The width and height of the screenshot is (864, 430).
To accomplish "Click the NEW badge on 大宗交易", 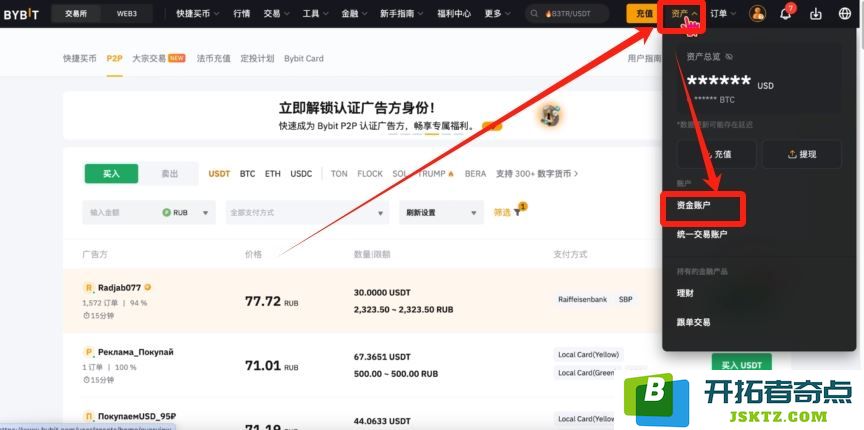I will 176,58.
